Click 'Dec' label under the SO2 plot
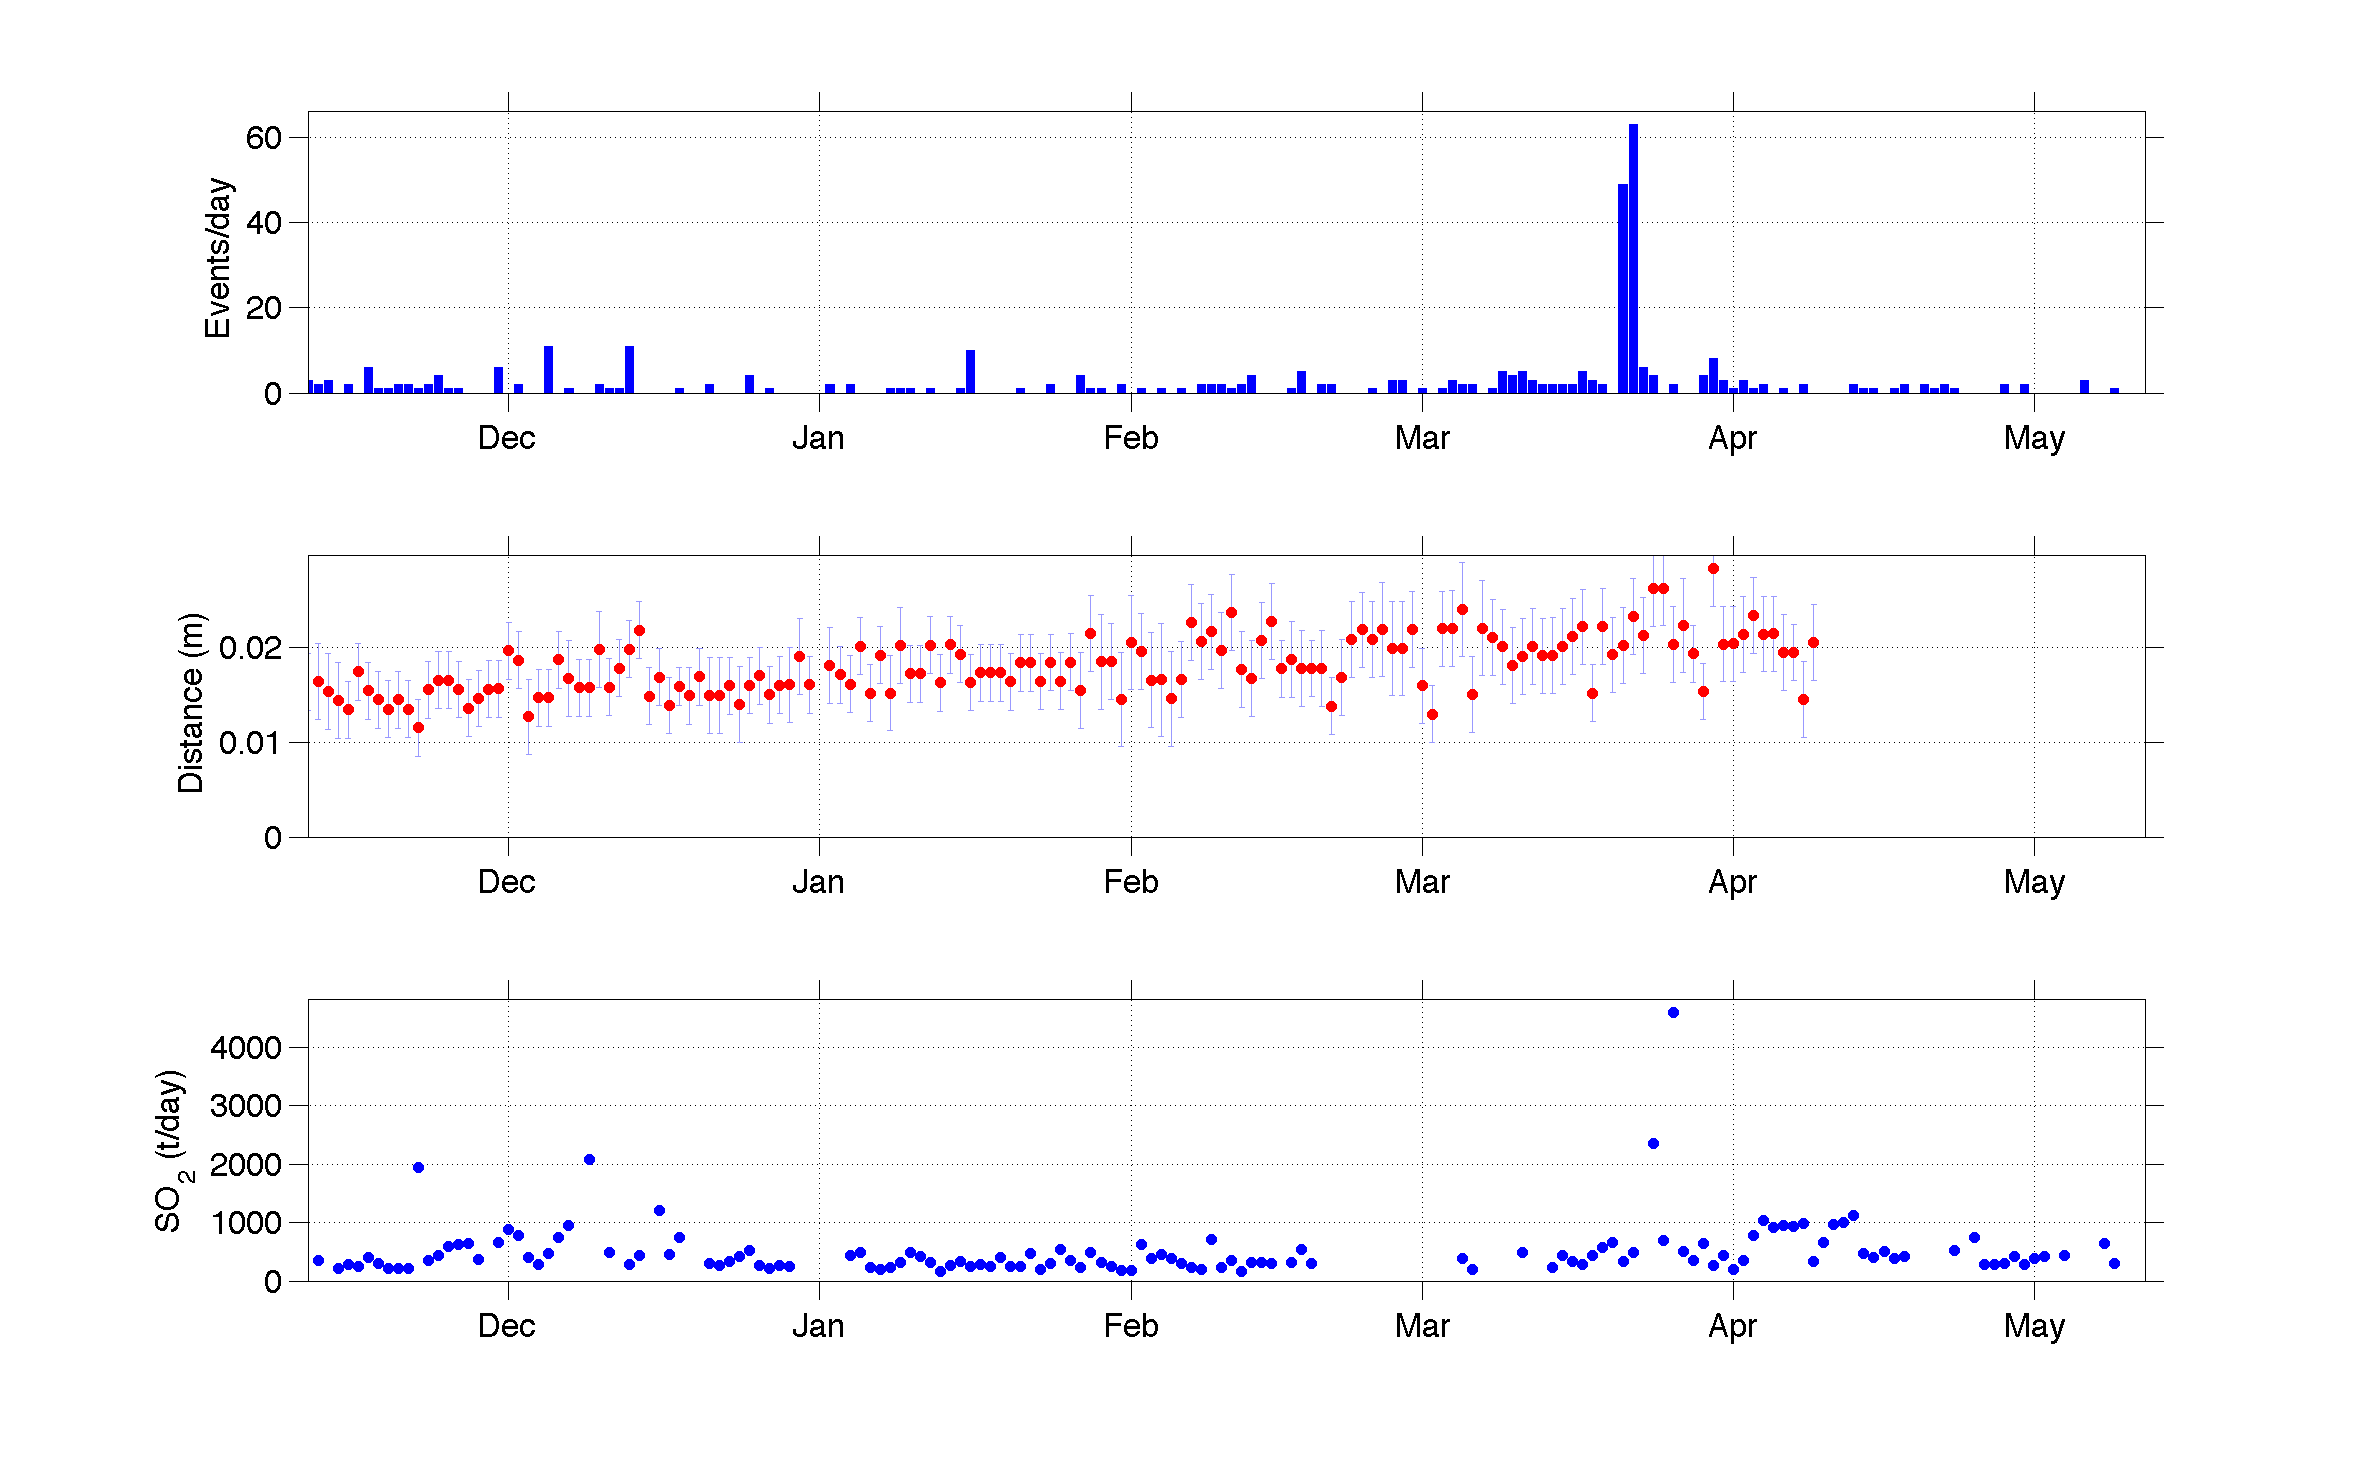 pos(507,1326)
